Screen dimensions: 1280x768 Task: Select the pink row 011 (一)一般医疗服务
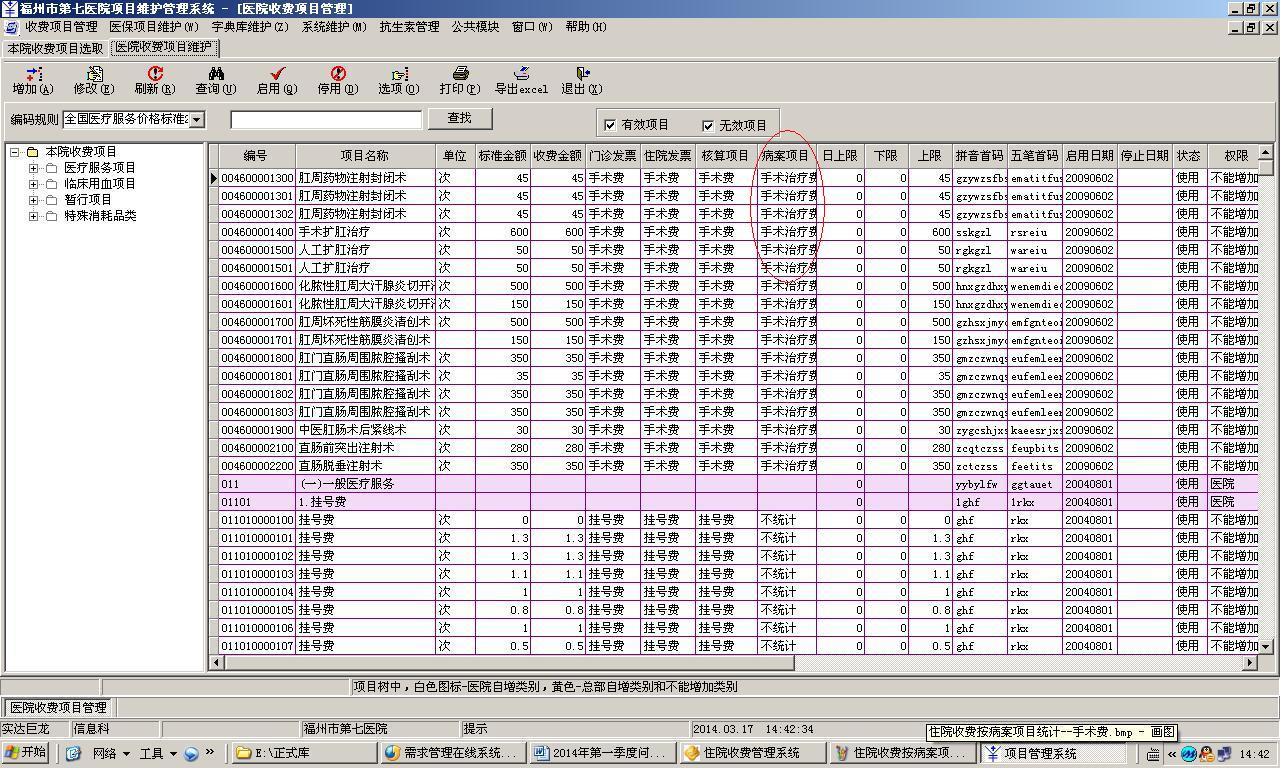pos(738,484)
